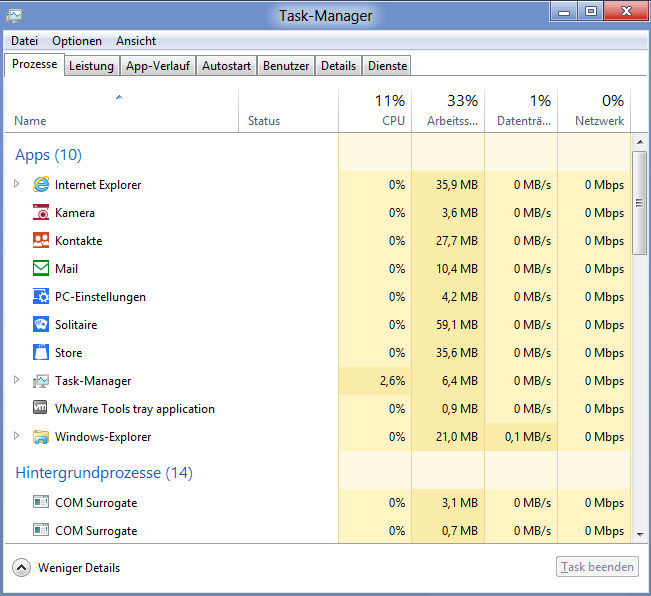Image resolution: width=651 pixels, height=596 pixels.
Task: Click the second COM Surrogate icon
Action: click(41, 530)
